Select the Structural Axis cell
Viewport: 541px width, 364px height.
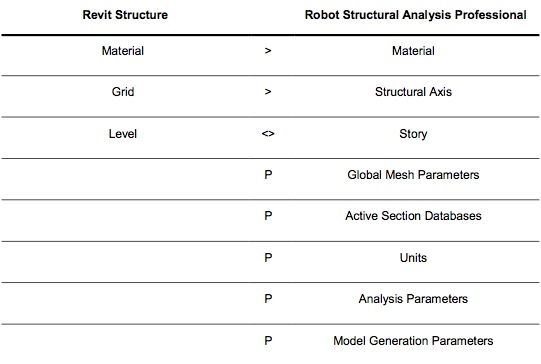pyautogui.click(x=413, y=92)
